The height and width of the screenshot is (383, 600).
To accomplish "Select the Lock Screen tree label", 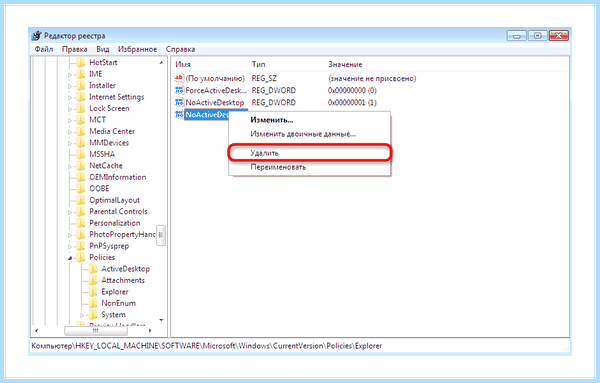I will coord(109,108).
